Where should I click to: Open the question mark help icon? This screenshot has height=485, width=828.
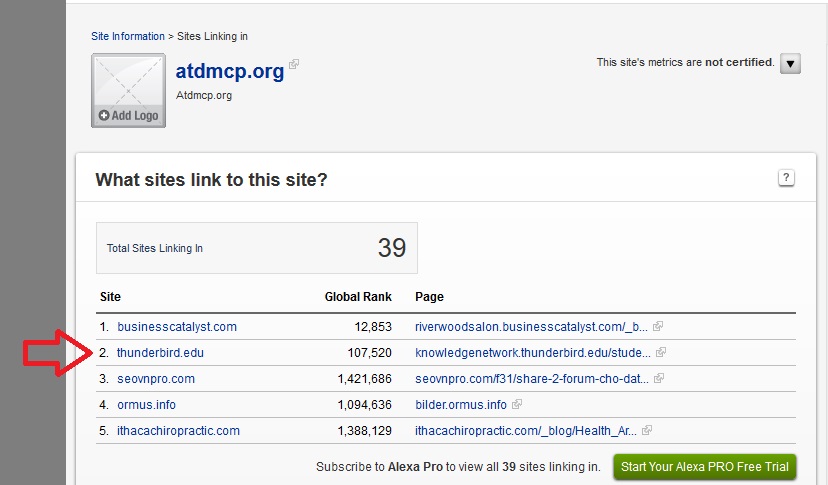click(786, 178)
